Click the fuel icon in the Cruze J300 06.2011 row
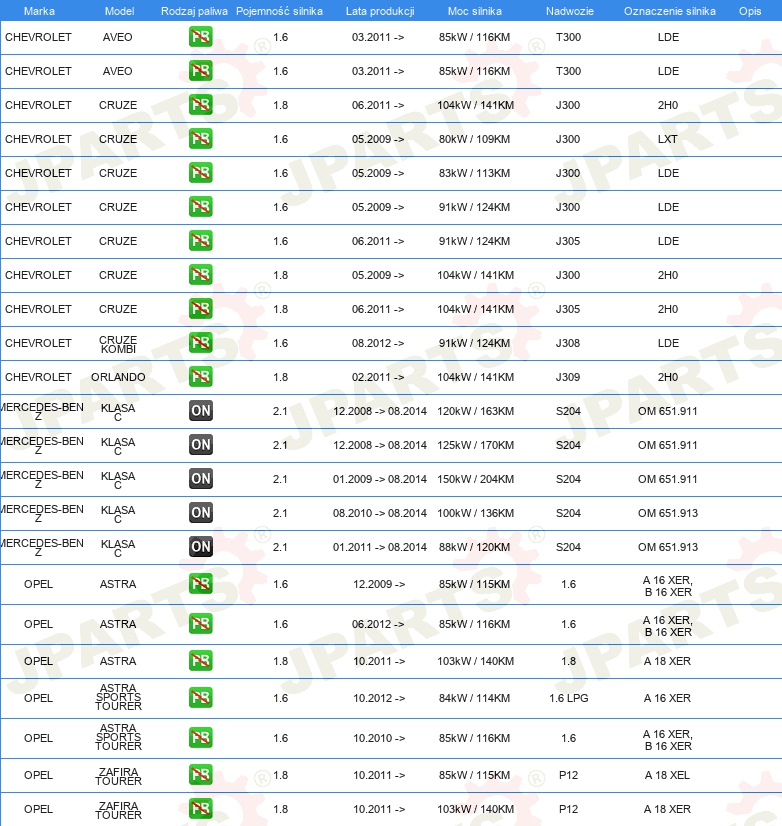Screen dimensions: 782x826 [x=201, y=105]
